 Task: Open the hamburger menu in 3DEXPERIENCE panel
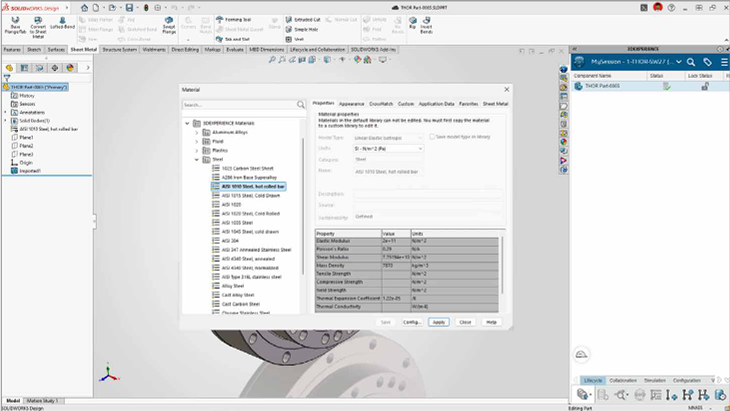click(724, 62)
